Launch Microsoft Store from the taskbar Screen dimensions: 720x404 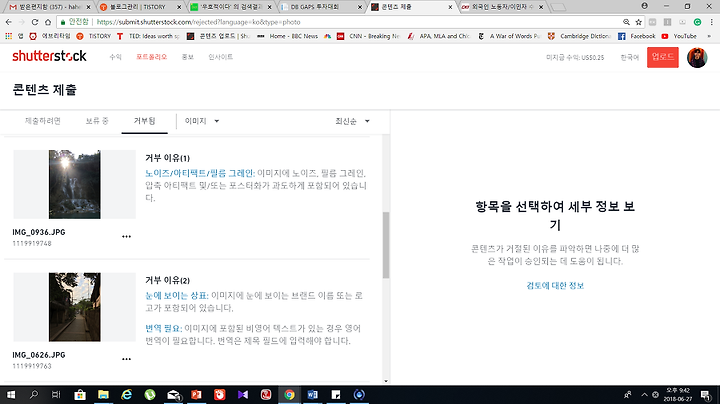point(80,395)
